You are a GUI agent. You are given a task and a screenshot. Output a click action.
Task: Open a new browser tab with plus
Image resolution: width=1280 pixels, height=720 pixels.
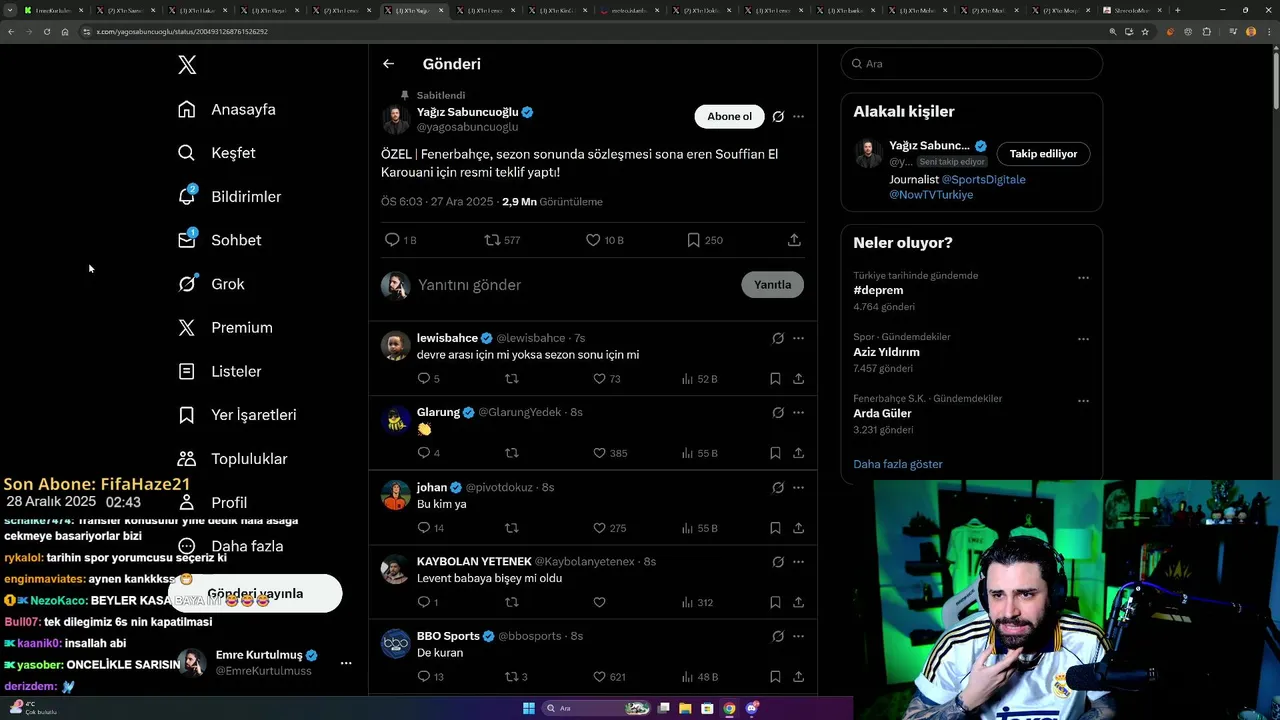click(1177, 10)
